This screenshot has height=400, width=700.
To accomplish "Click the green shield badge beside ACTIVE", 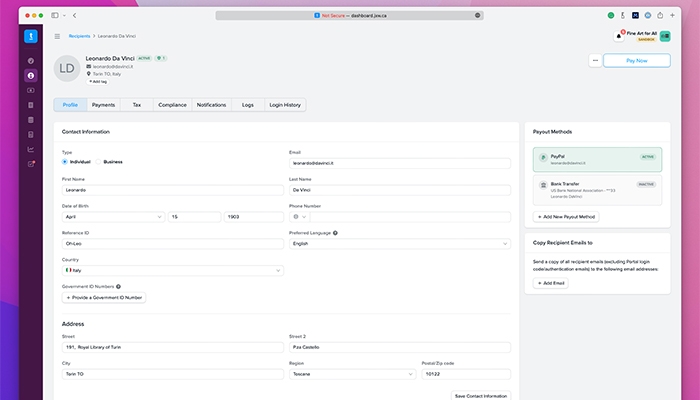I will tap(161, 58).
